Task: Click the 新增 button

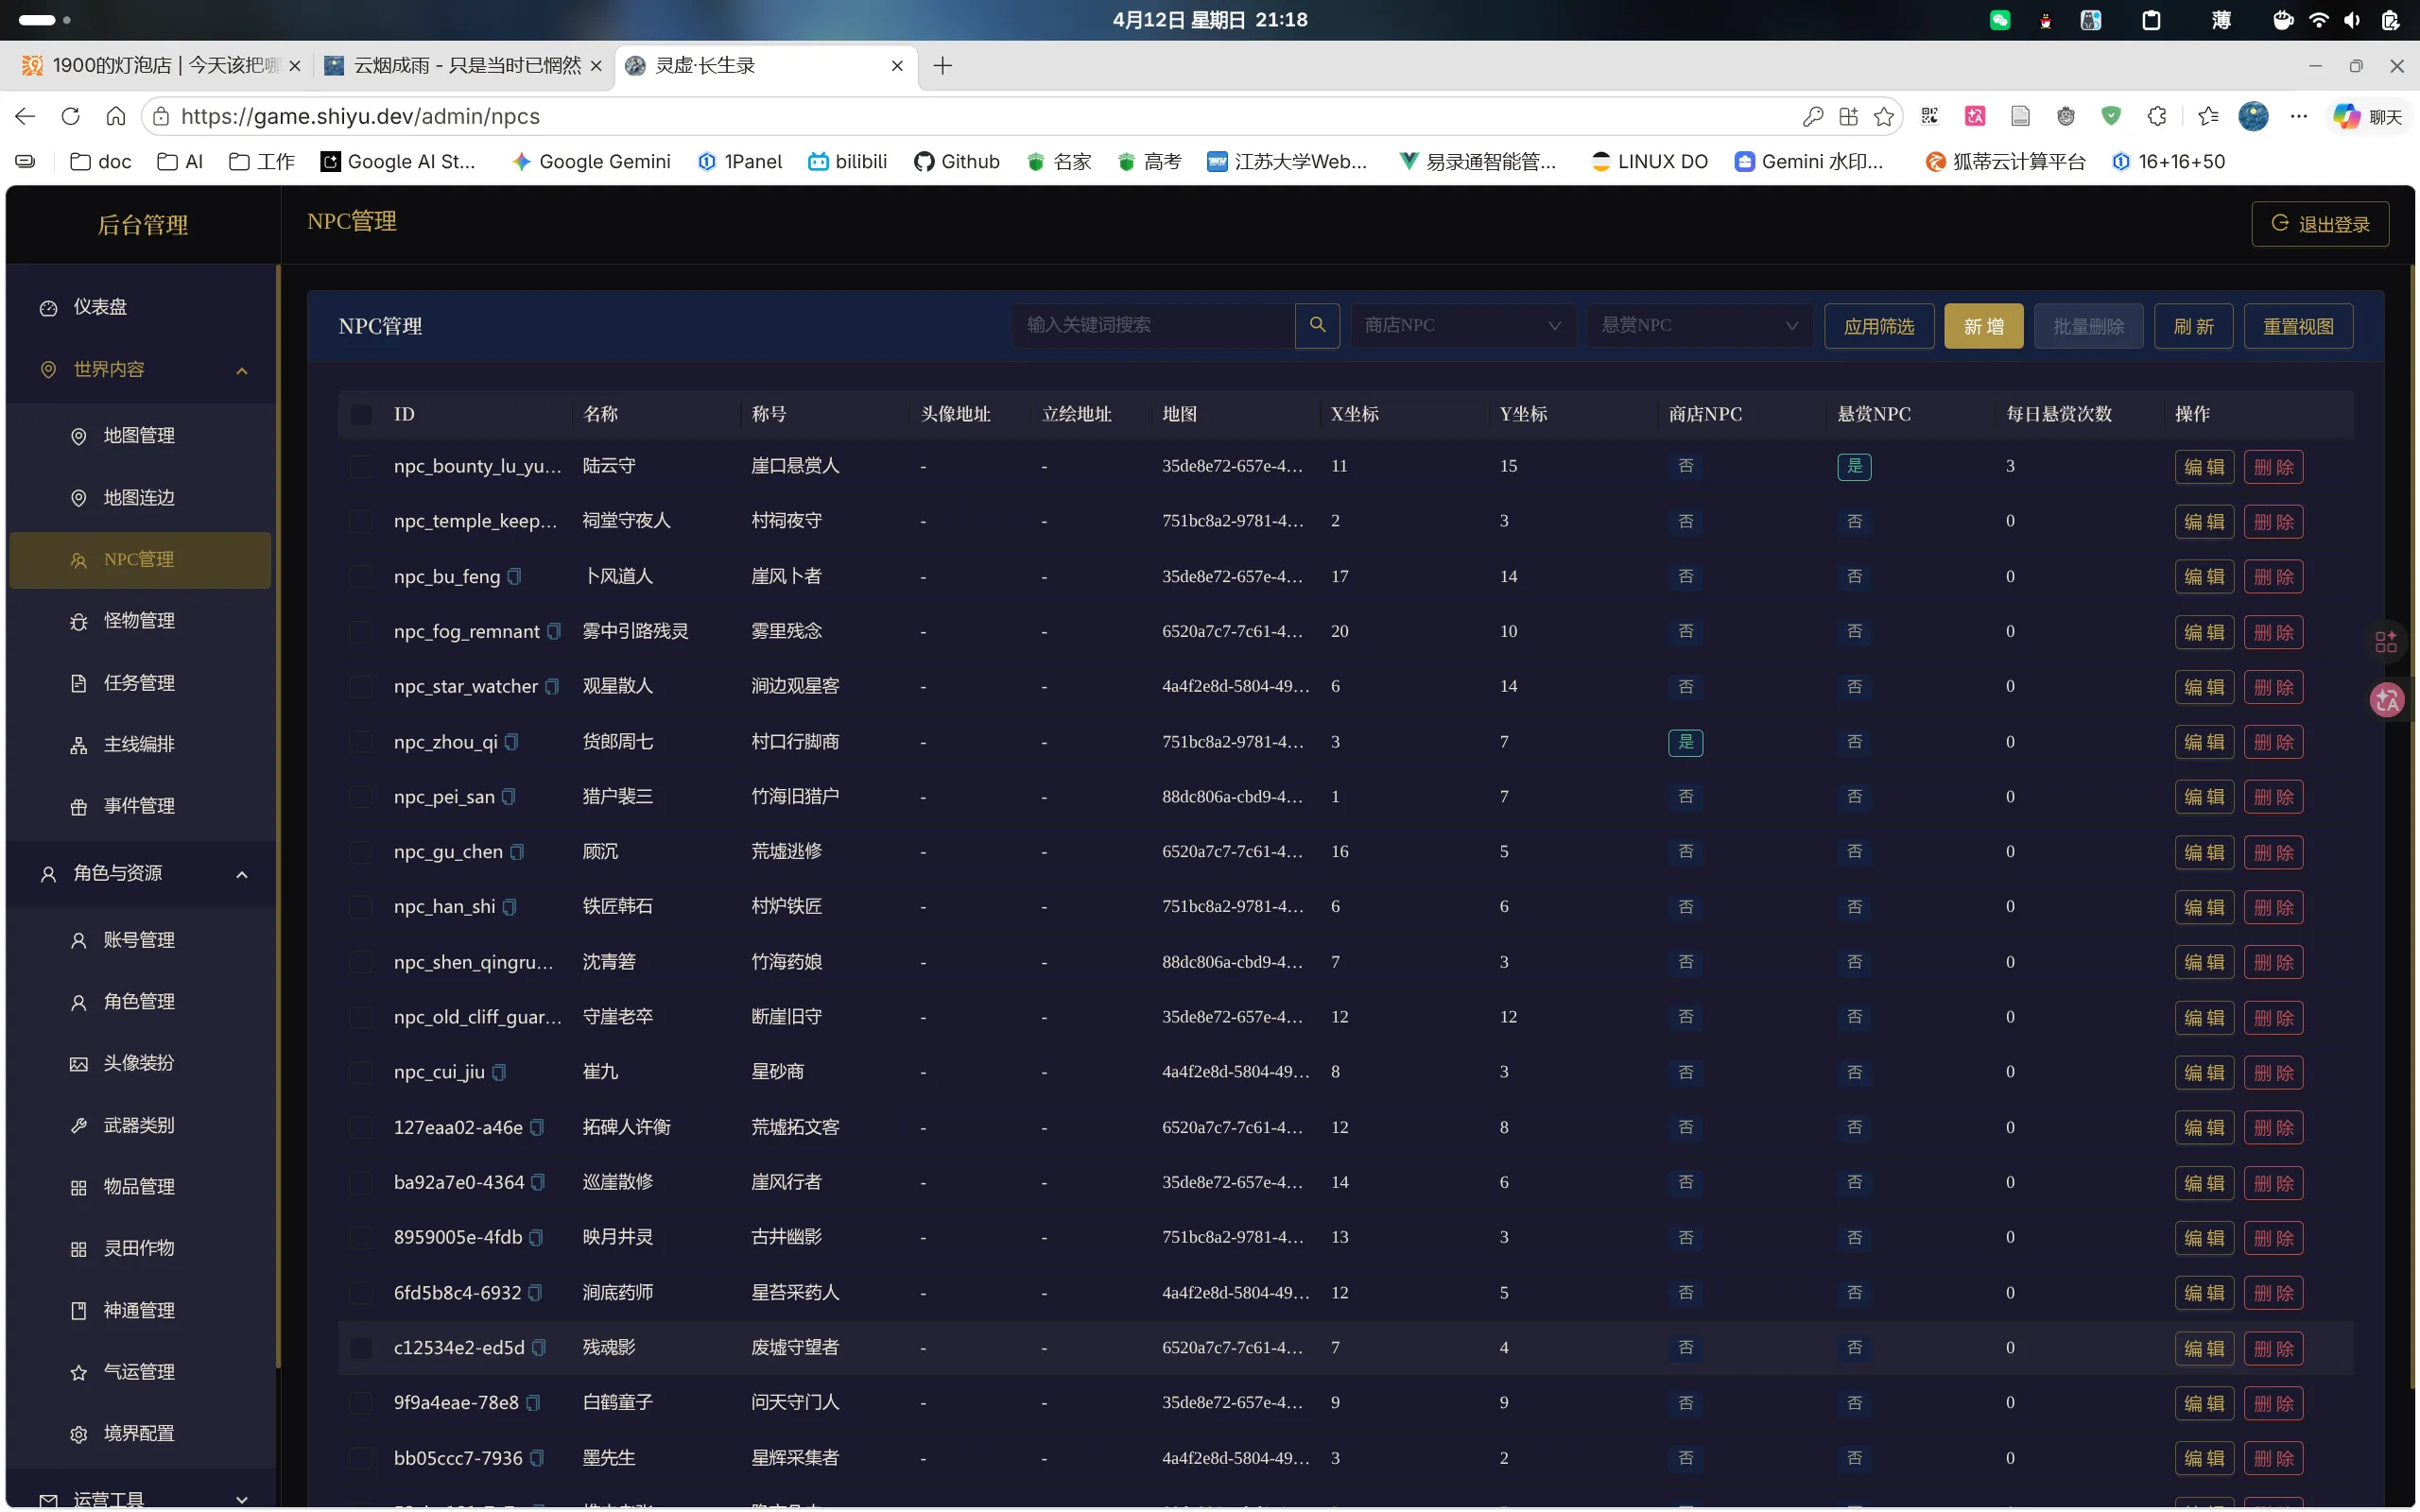Action: (x=1983, y=326)
